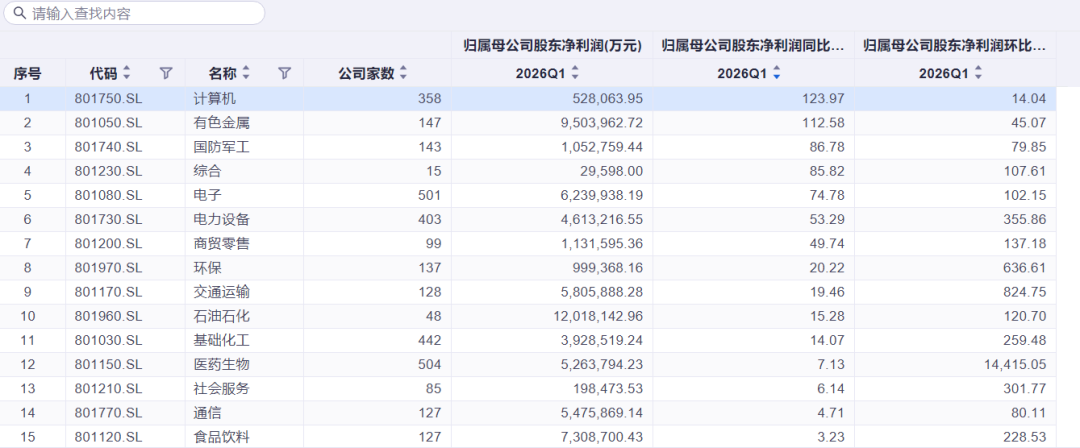This screenshot has height=448, width=1080.
Task: Click code 801740.SL
Action: click(x=108, y=147)
